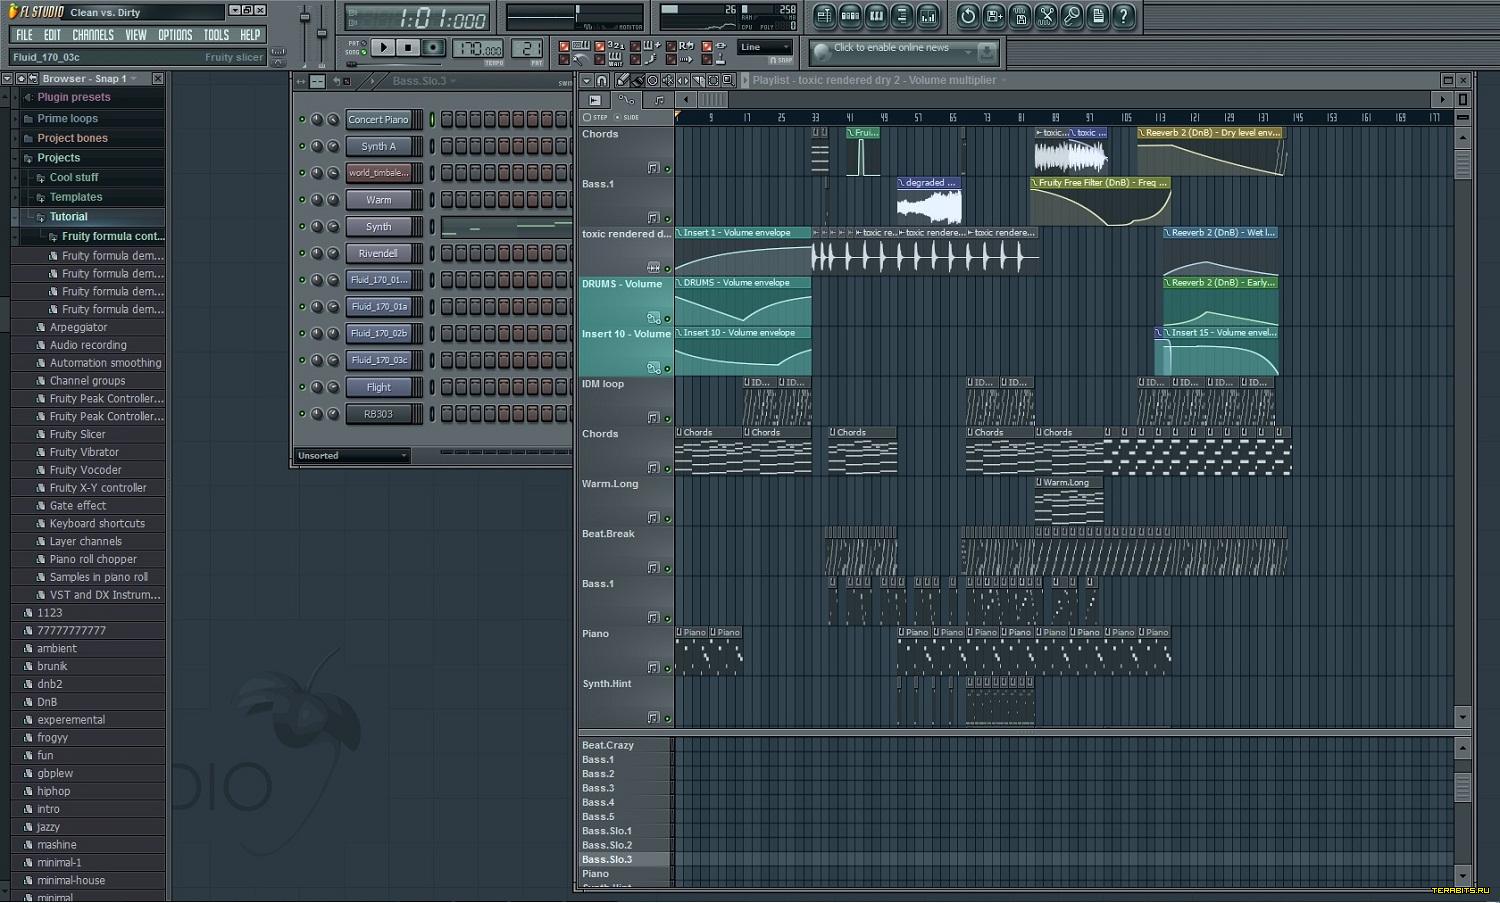This screenshot has height=903, width=1500.
Task: Select the Step radio option in playlist
Action: pyautogui.click(x=588, y=117)
